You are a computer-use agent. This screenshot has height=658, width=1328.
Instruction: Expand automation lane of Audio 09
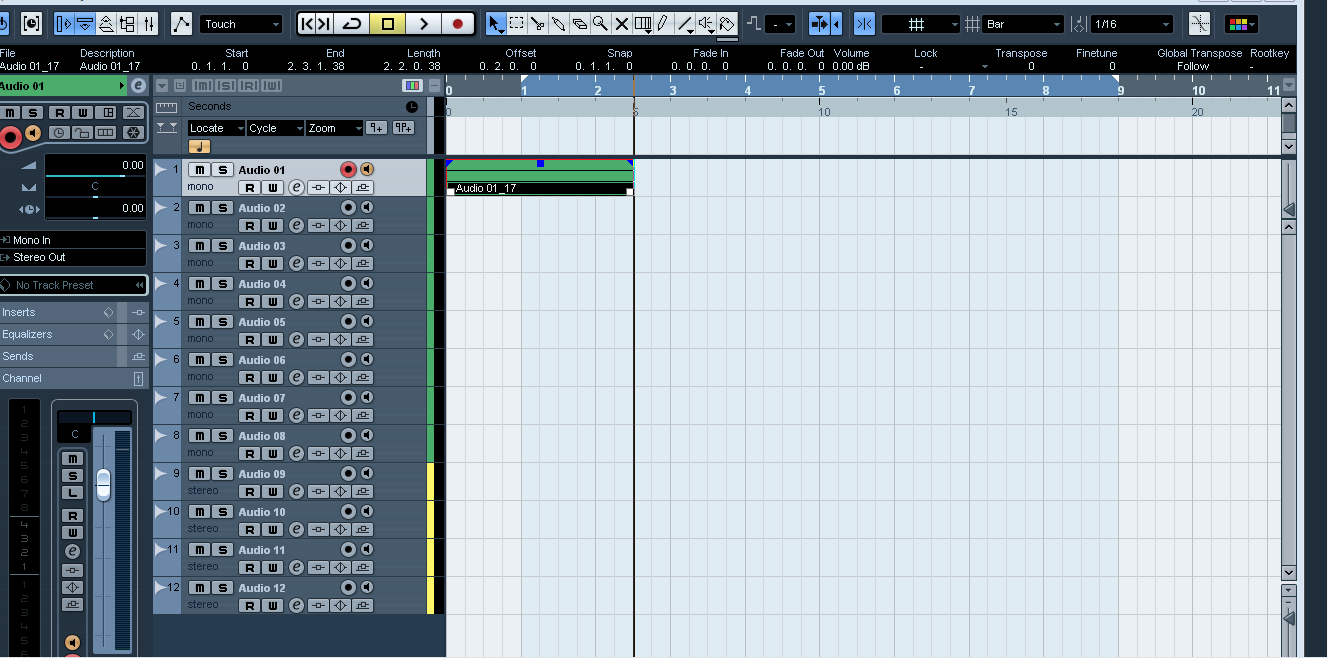pyautogui.click(x=162, y=472)
